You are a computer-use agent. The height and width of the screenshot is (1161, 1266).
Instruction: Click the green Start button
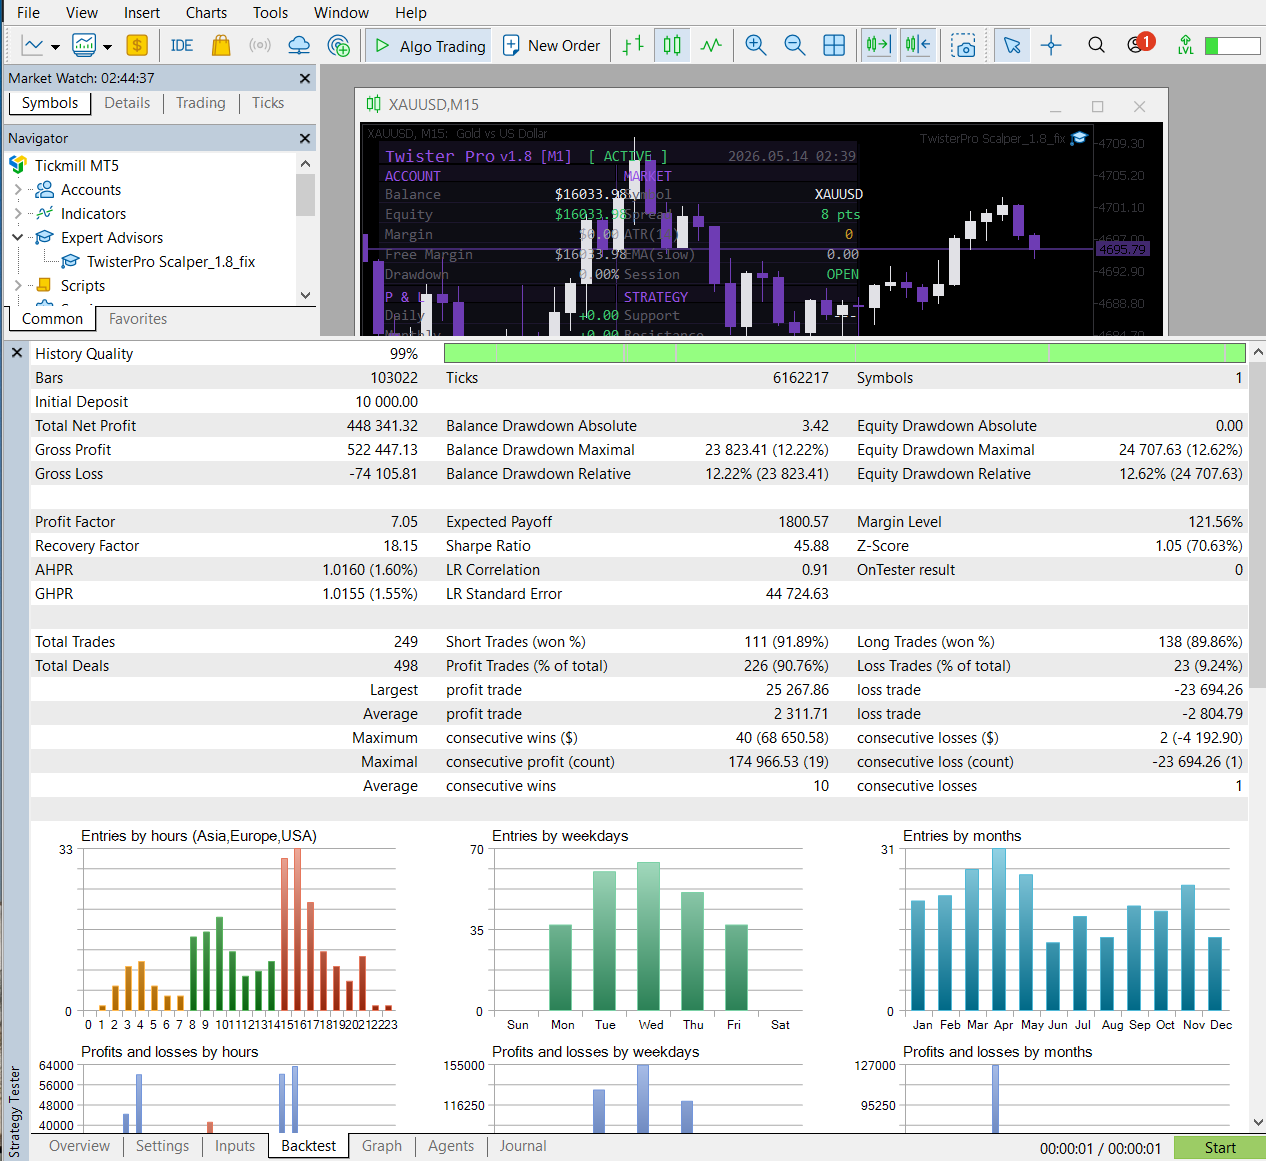[1220, 1148]
